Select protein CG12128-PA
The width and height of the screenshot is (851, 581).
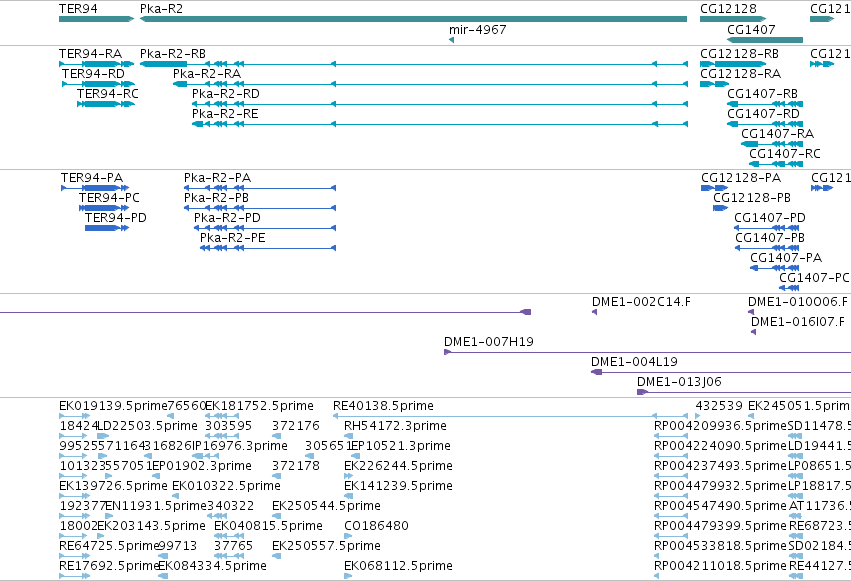[715, 188]
